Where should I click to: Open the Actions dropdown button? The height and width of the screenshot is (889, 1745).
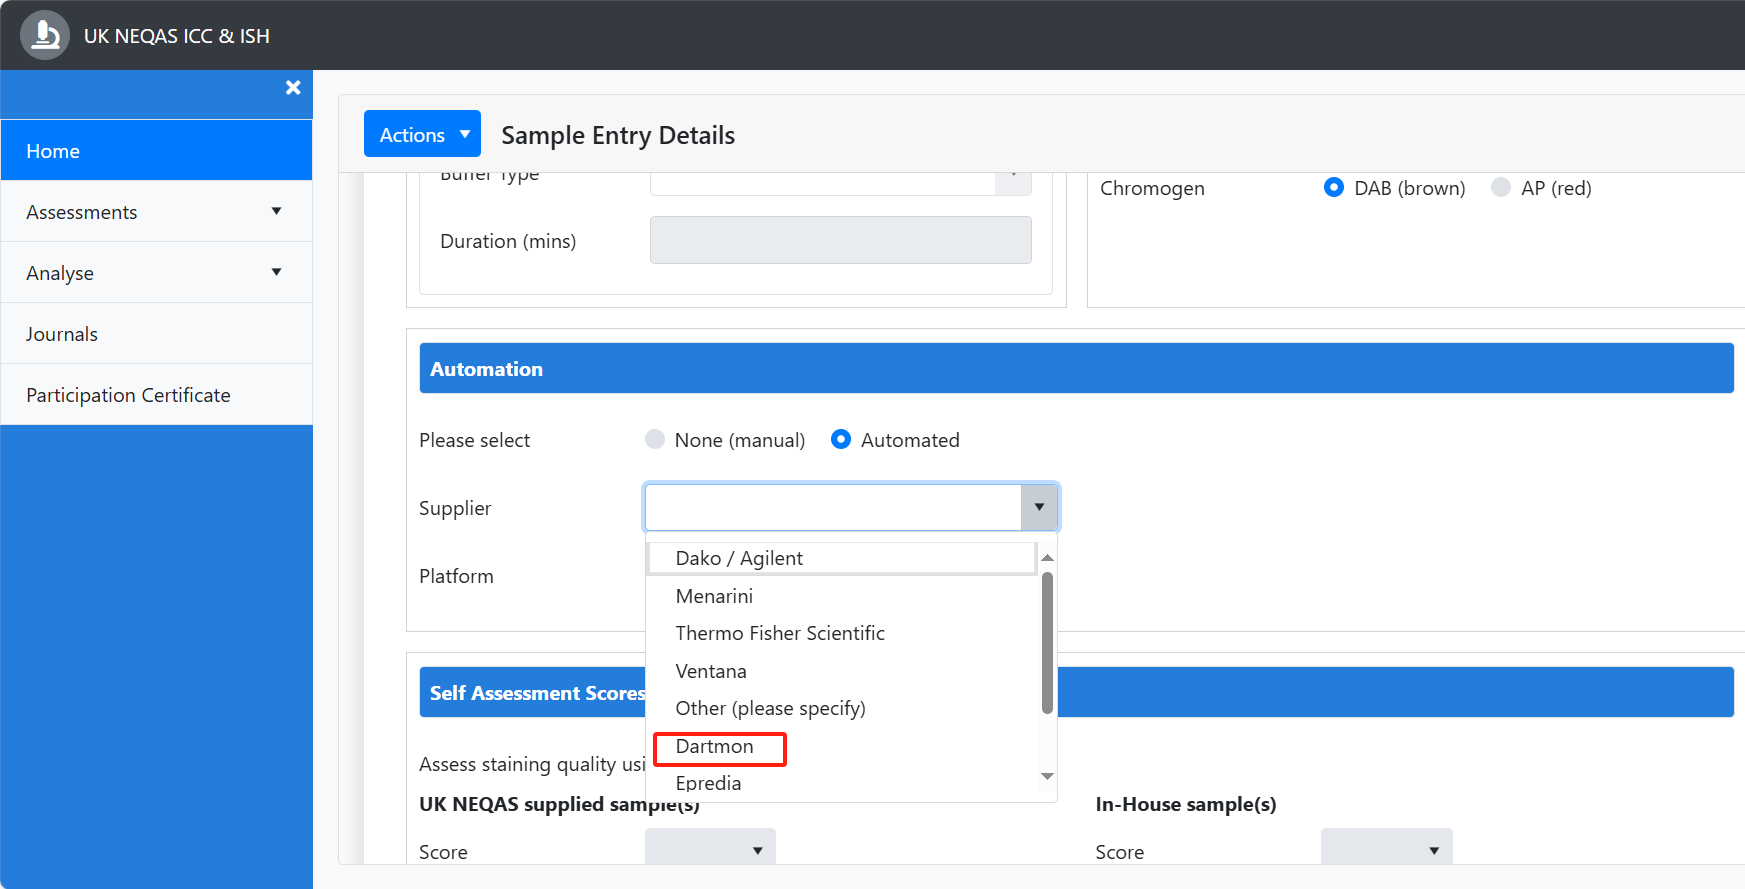[x=422, y=134]
